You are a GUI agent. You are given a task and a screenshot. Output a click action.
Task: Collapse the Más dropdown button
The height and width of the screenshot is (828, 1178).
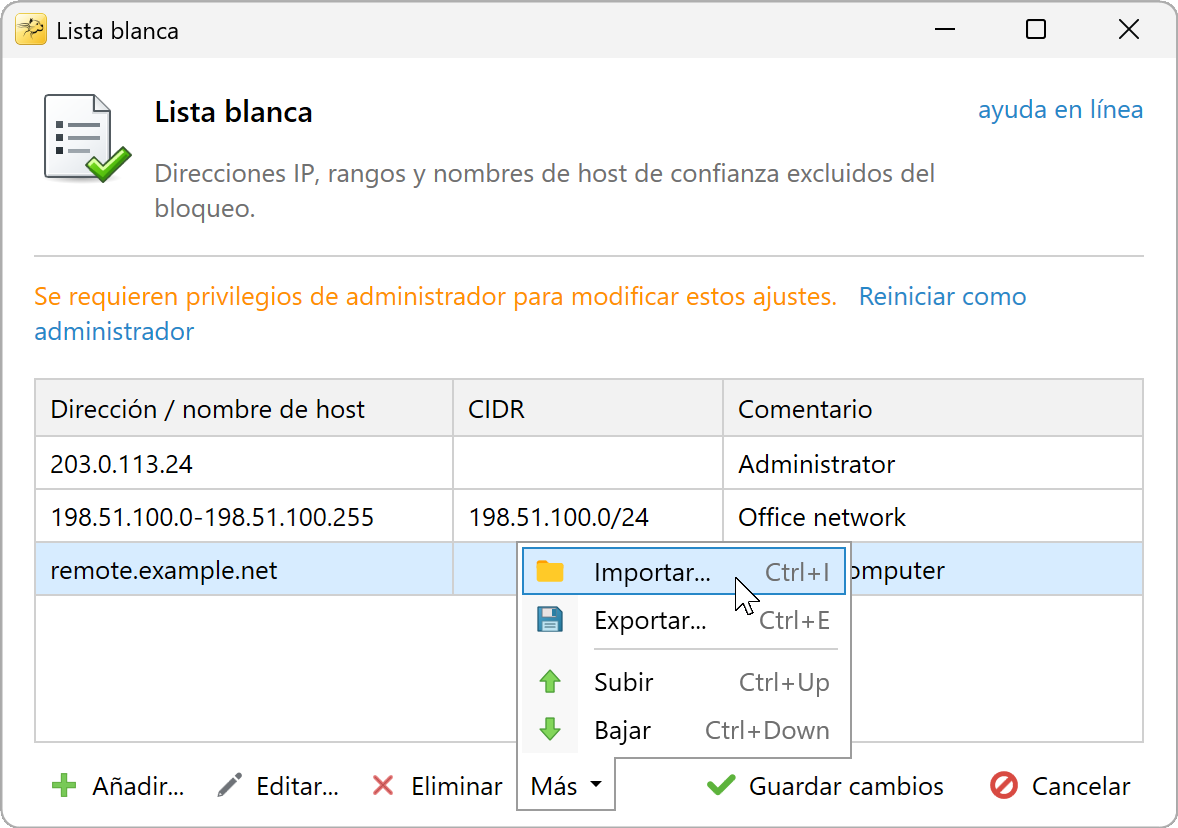566,785
